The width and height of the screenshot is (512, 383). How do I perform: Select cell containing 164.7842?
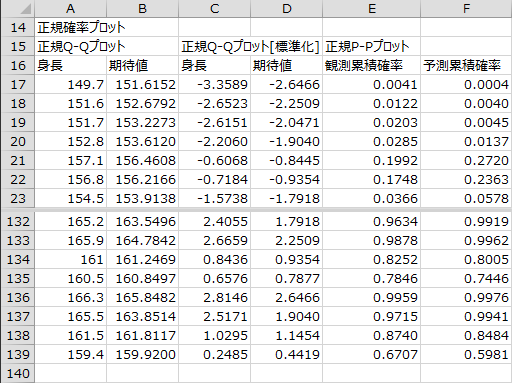click(x=142, y=240)
